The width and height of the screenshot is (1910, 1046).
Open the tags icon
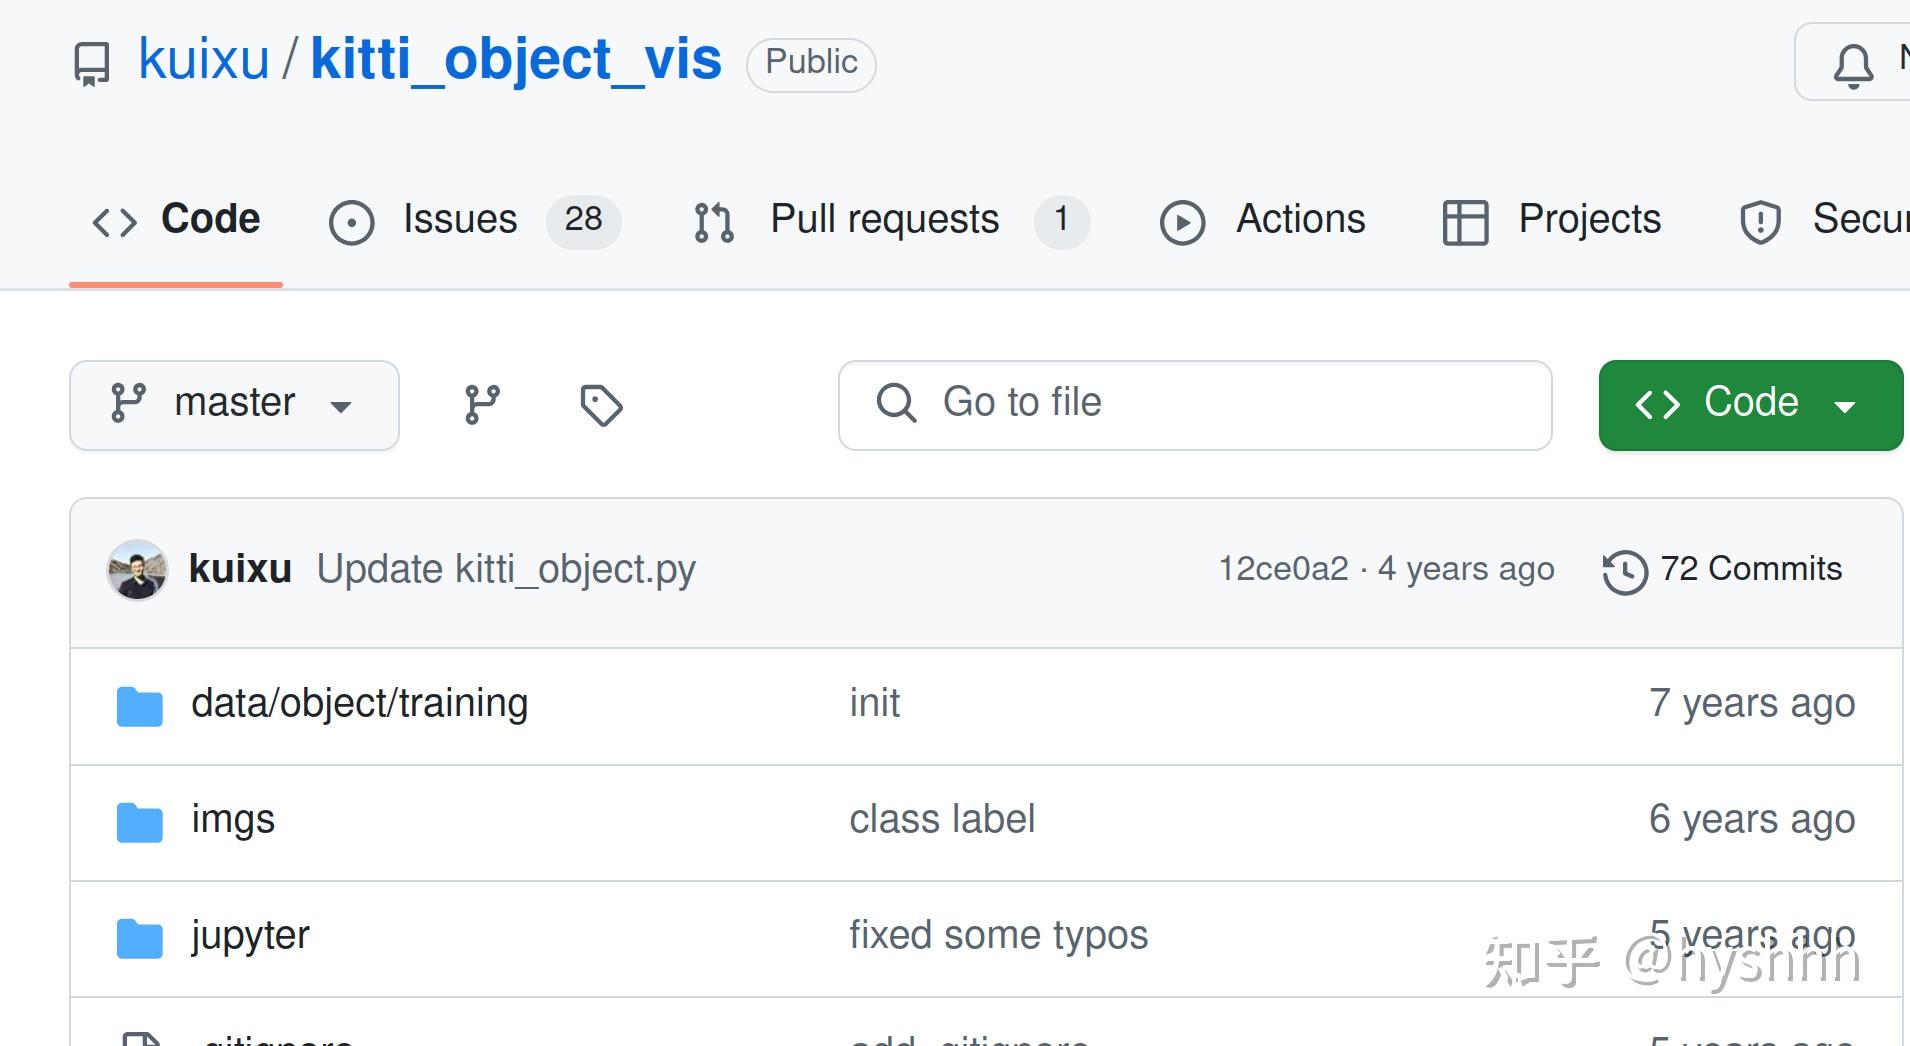[601, 405]
